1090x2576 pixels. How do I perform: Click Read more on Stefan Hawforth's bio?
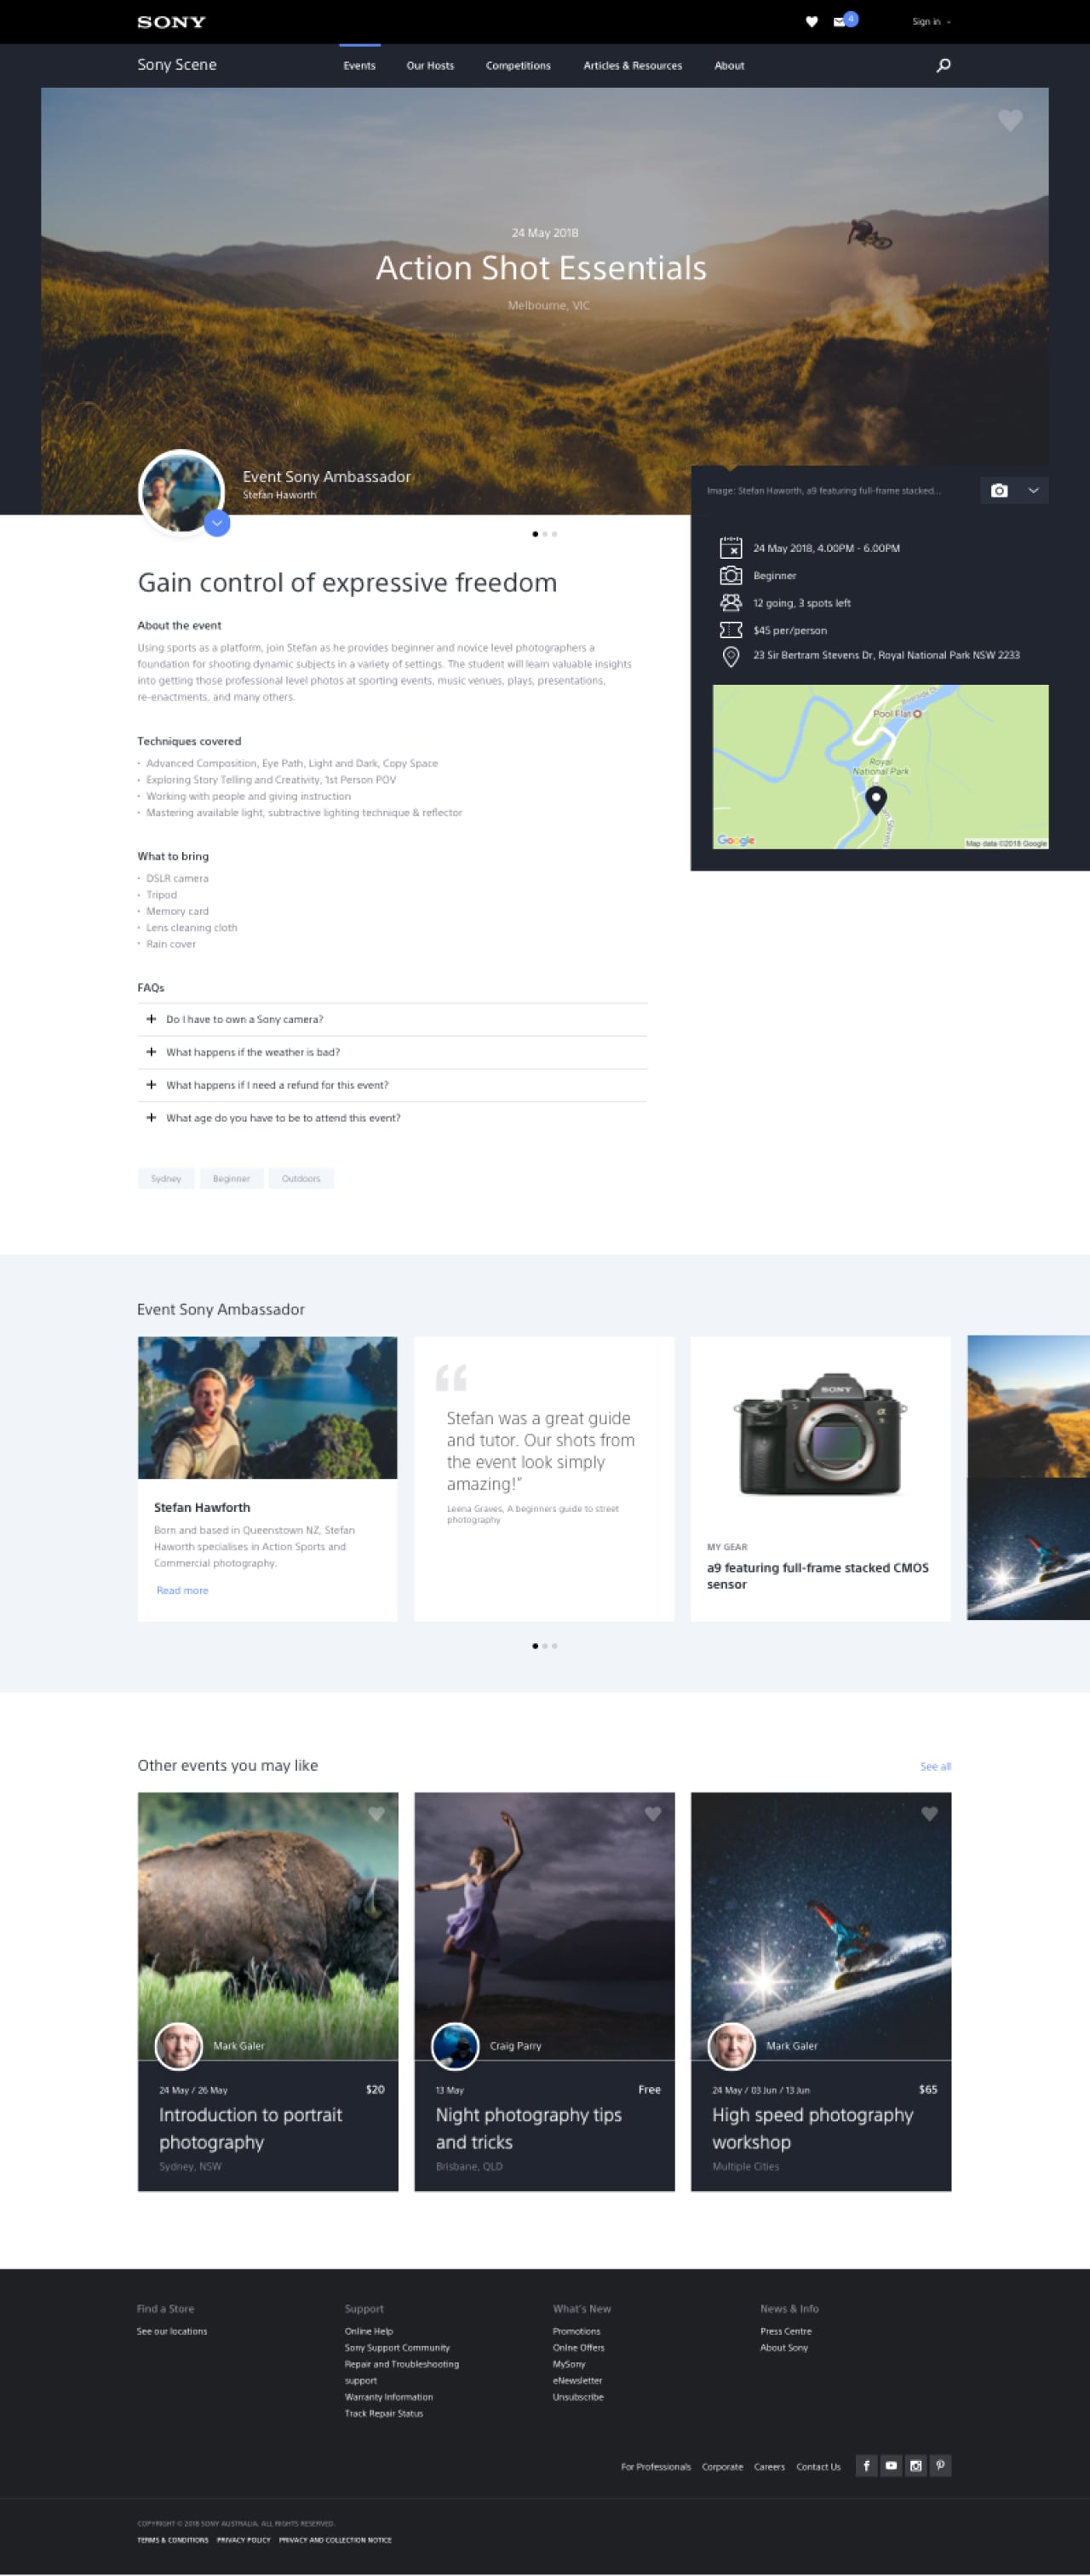pyautogui.click(x=182, y=1591)
